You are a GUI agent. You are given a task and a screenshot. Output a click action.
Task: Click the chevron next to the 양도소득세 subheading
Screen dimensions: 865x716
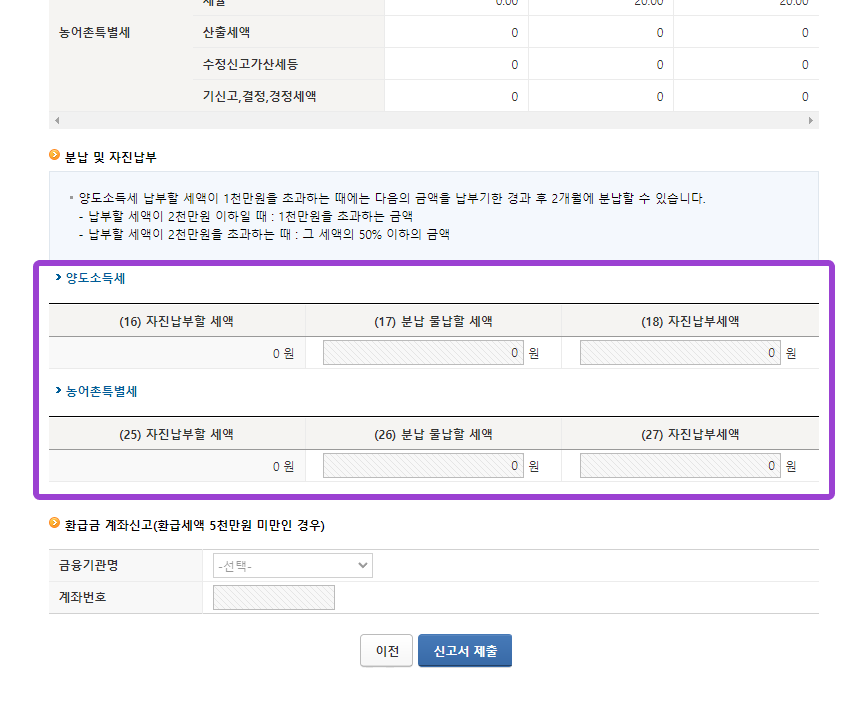[57, 278]
